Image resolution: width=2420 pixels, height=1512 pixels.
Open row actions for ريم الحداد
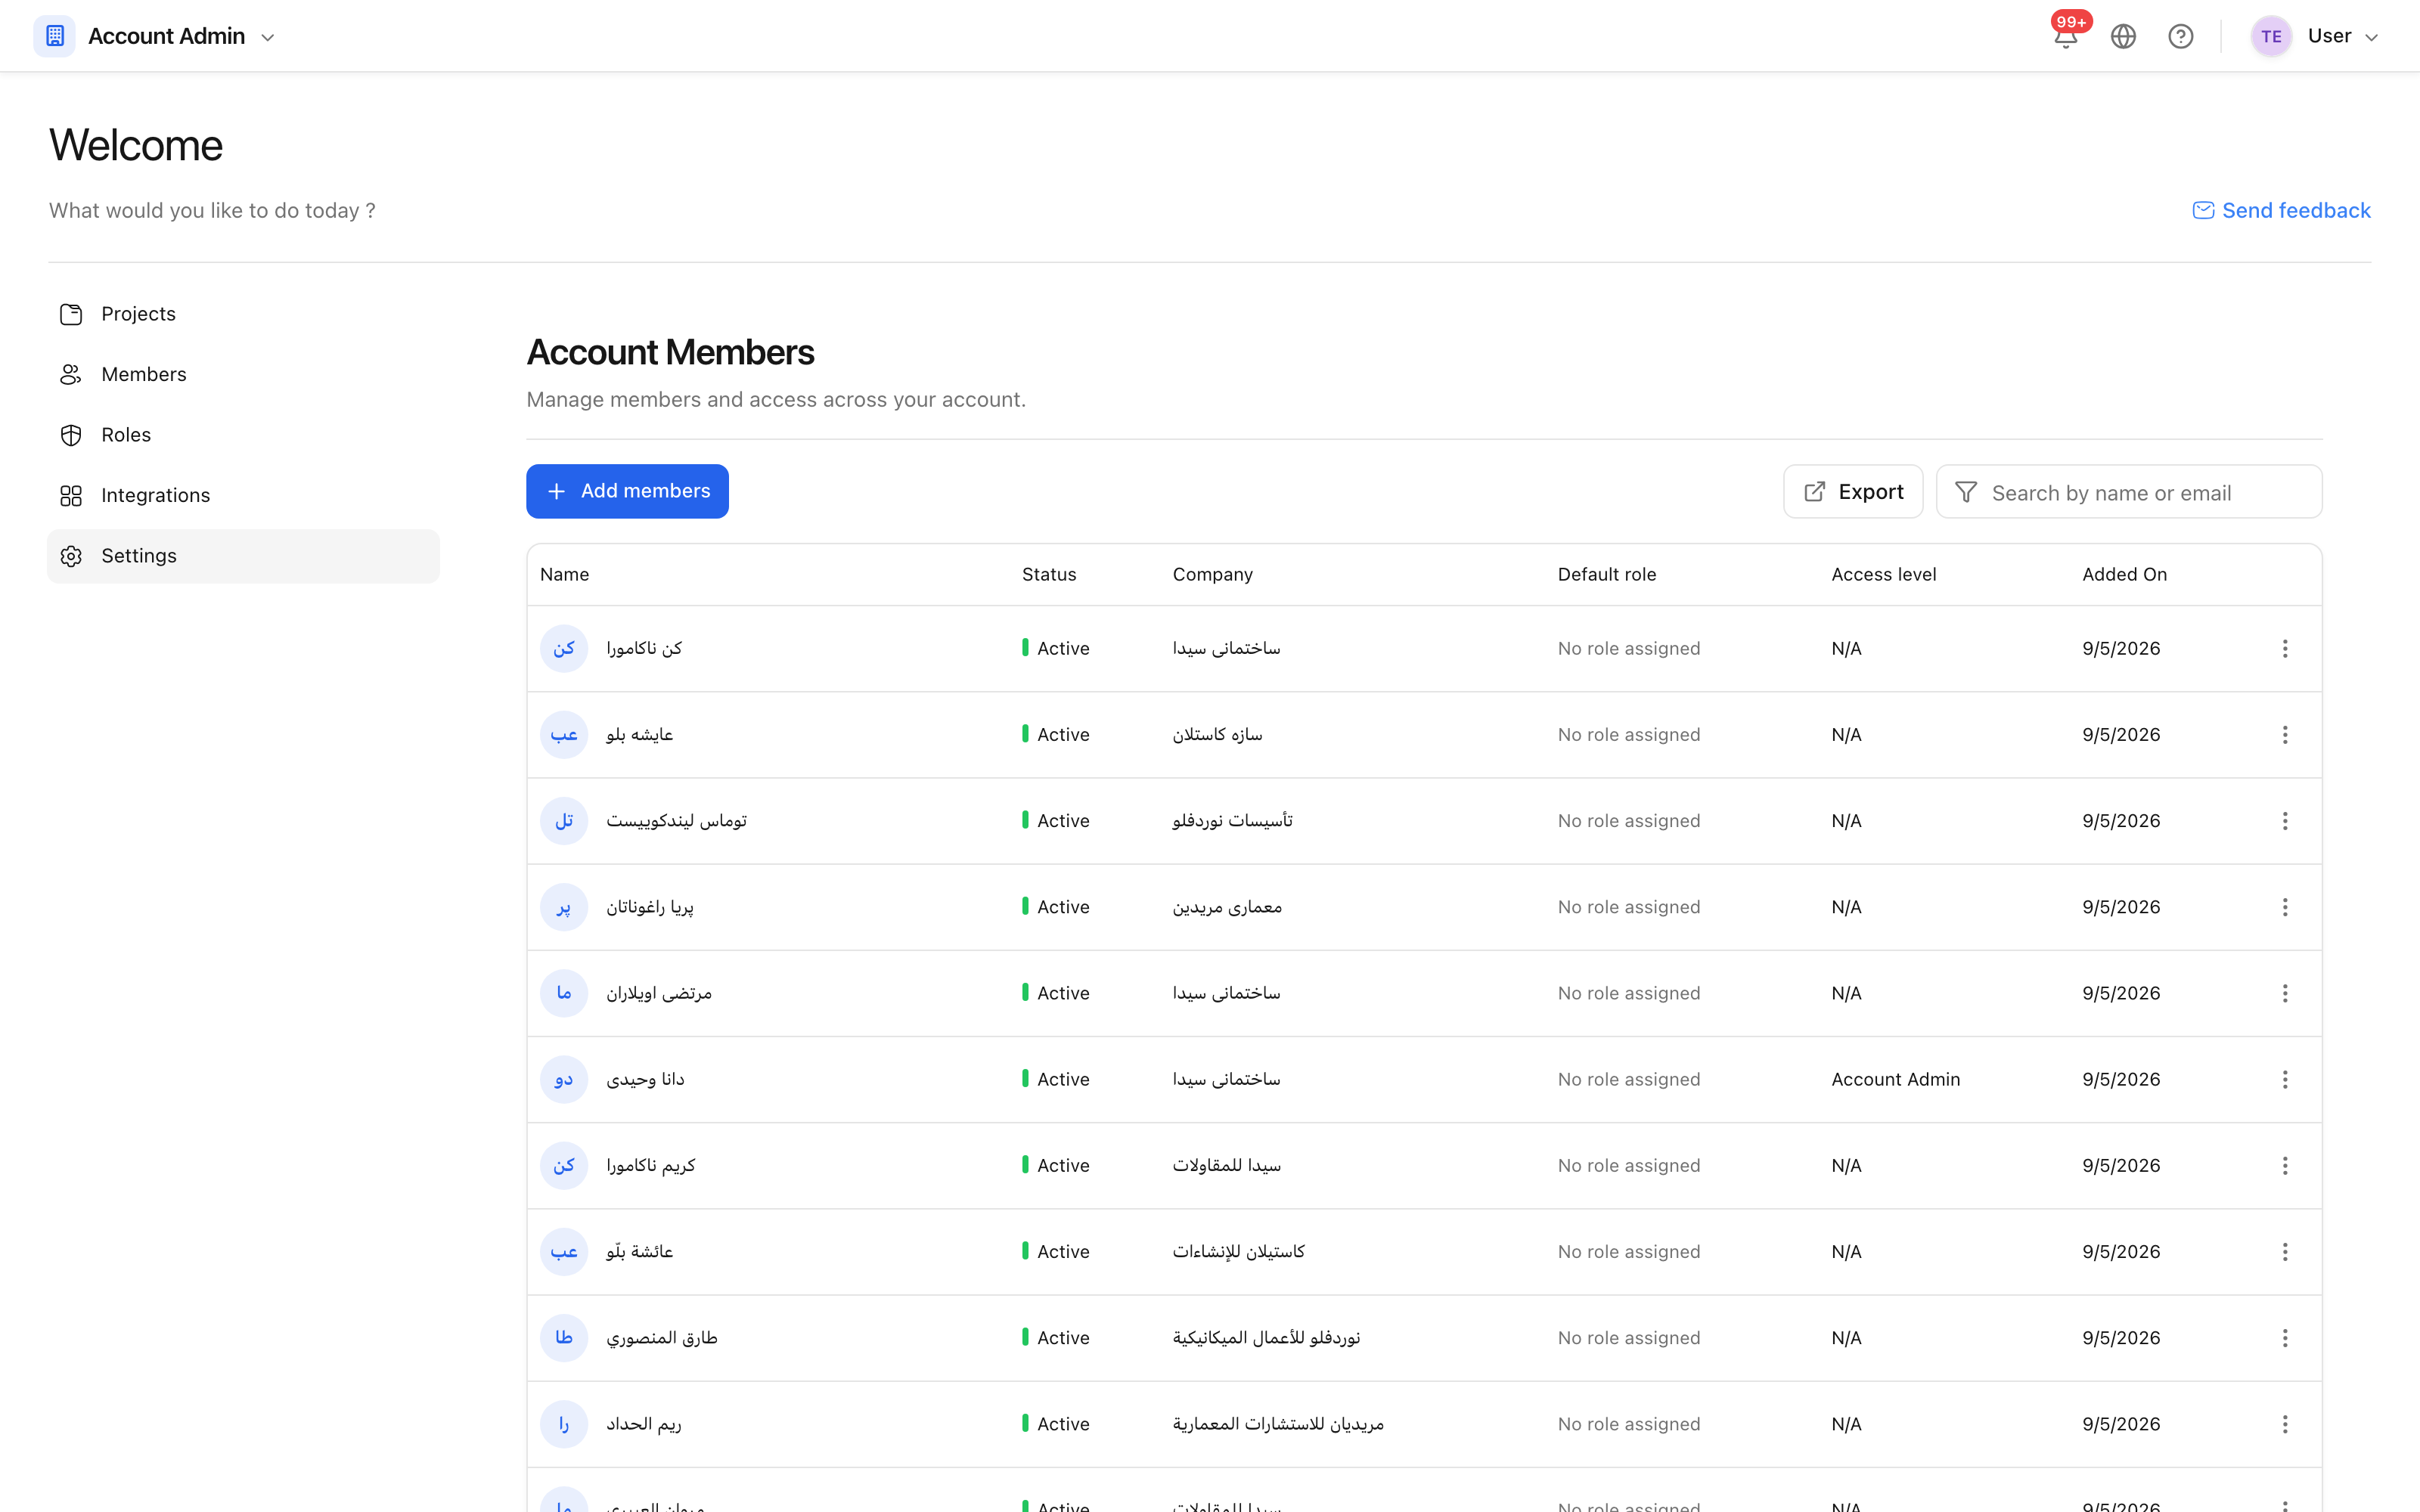2285,1424
